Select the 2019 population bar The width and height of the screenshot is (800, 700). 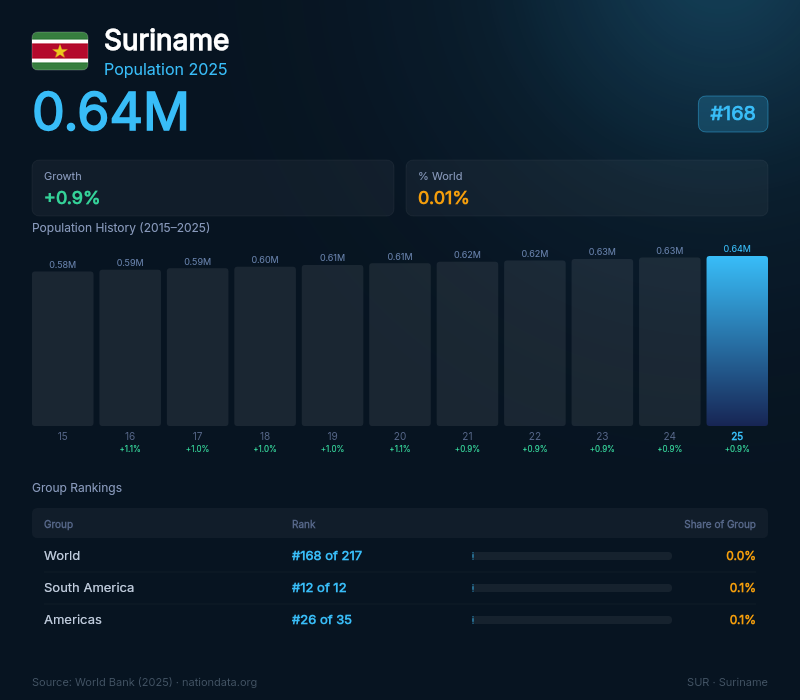[333, 345]
